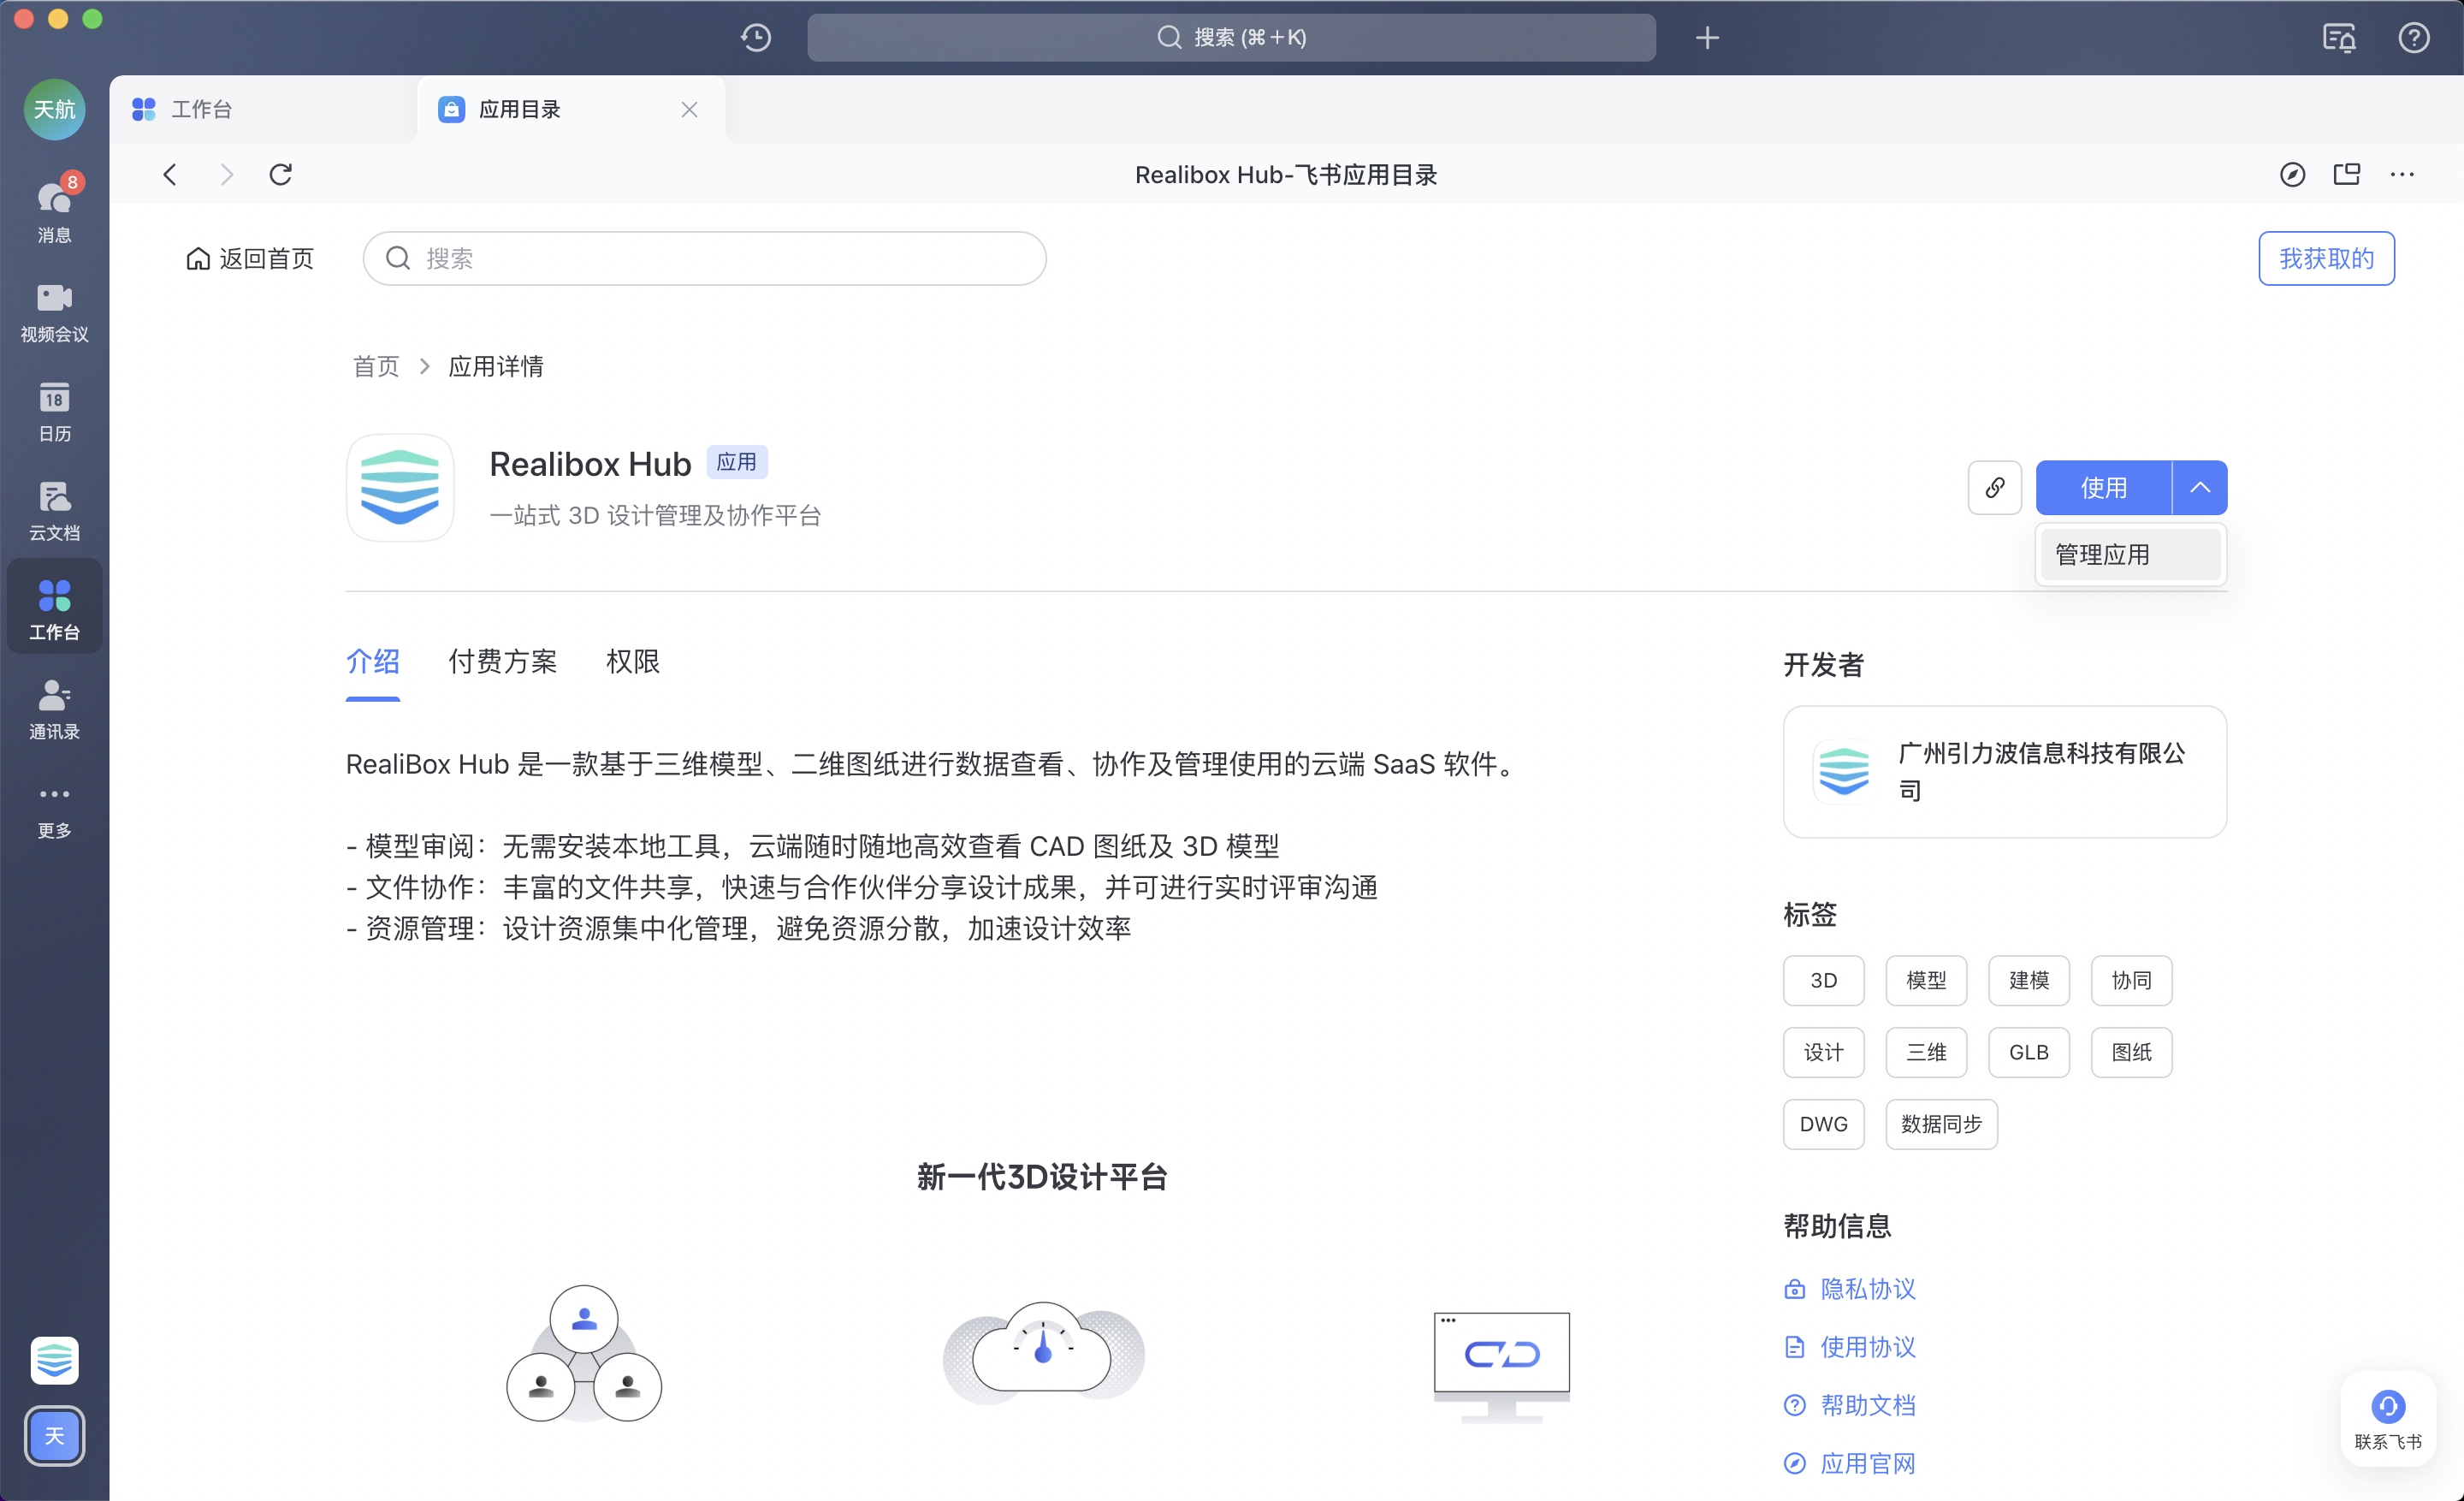The height and width of the screenshot is (1501, 2464).
Task: Click 返回首页 link
Action: (x=249, y=258)
